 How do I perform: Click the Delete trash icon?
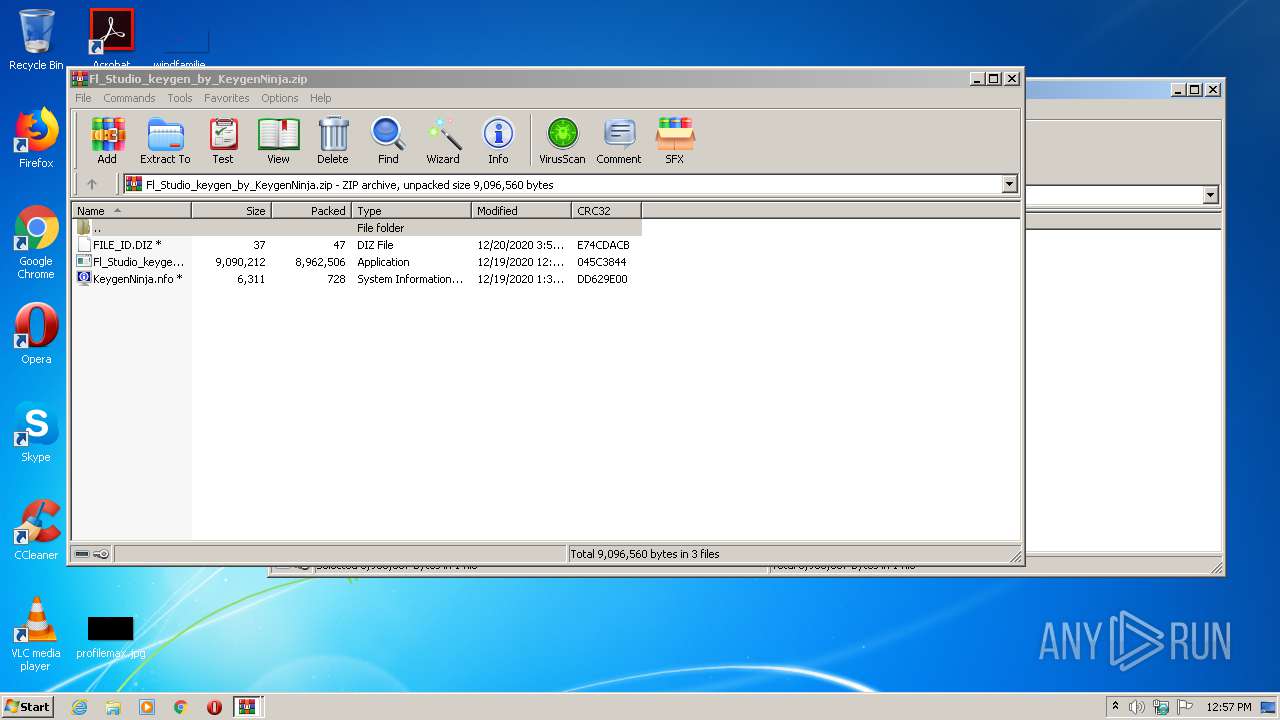point(333,141)
